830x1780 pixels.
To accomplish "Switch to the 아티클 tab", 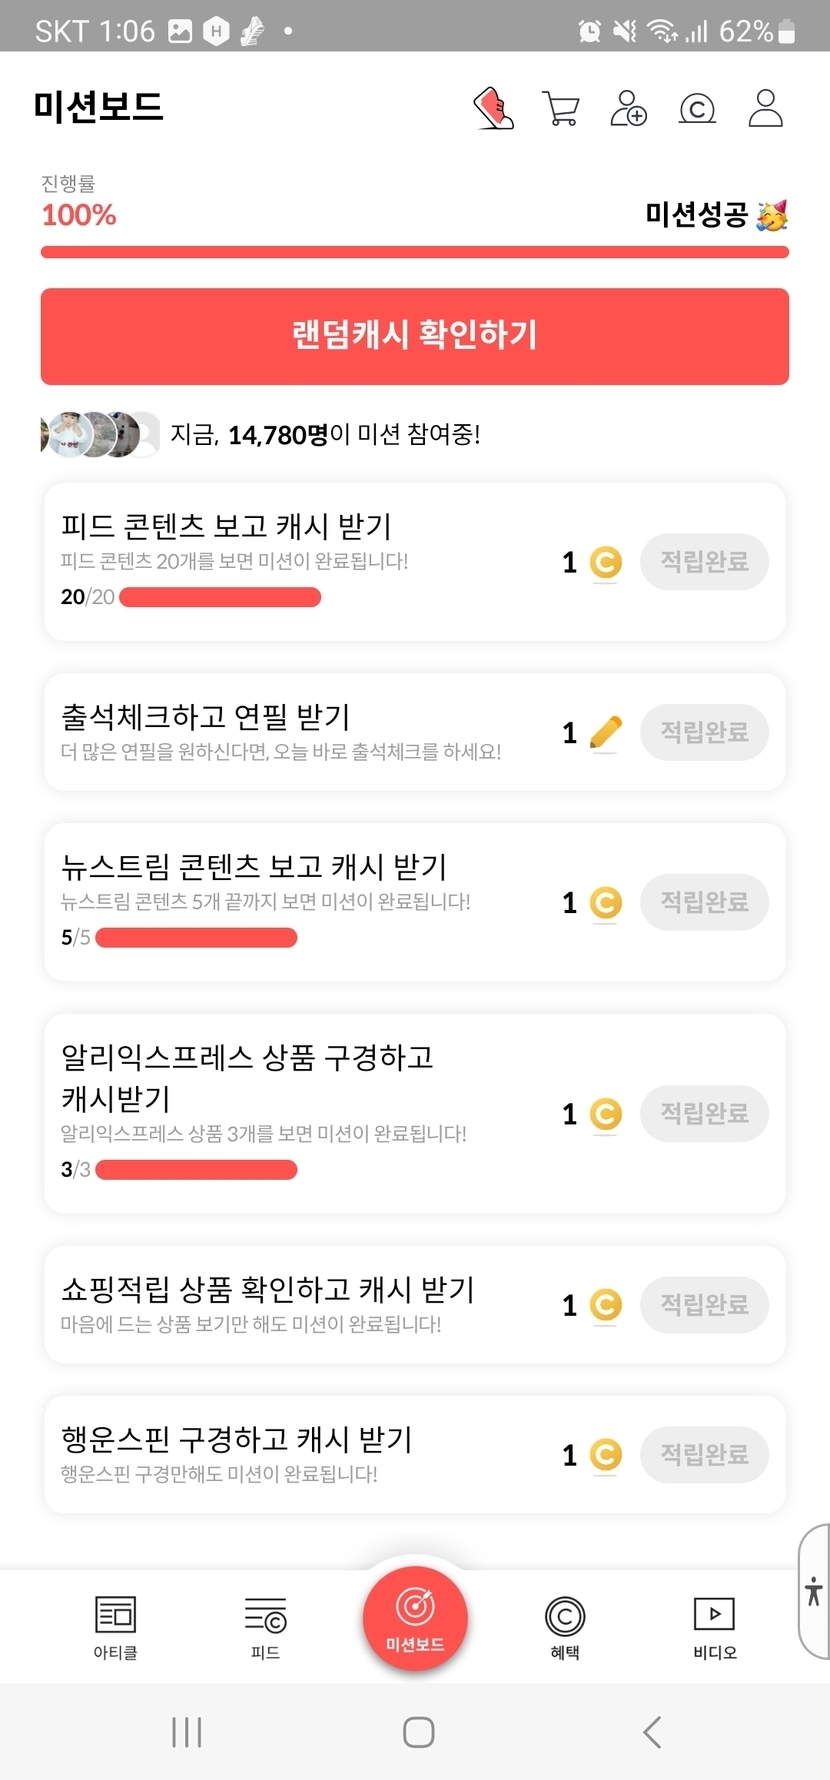I will (x=115, y=1626).
